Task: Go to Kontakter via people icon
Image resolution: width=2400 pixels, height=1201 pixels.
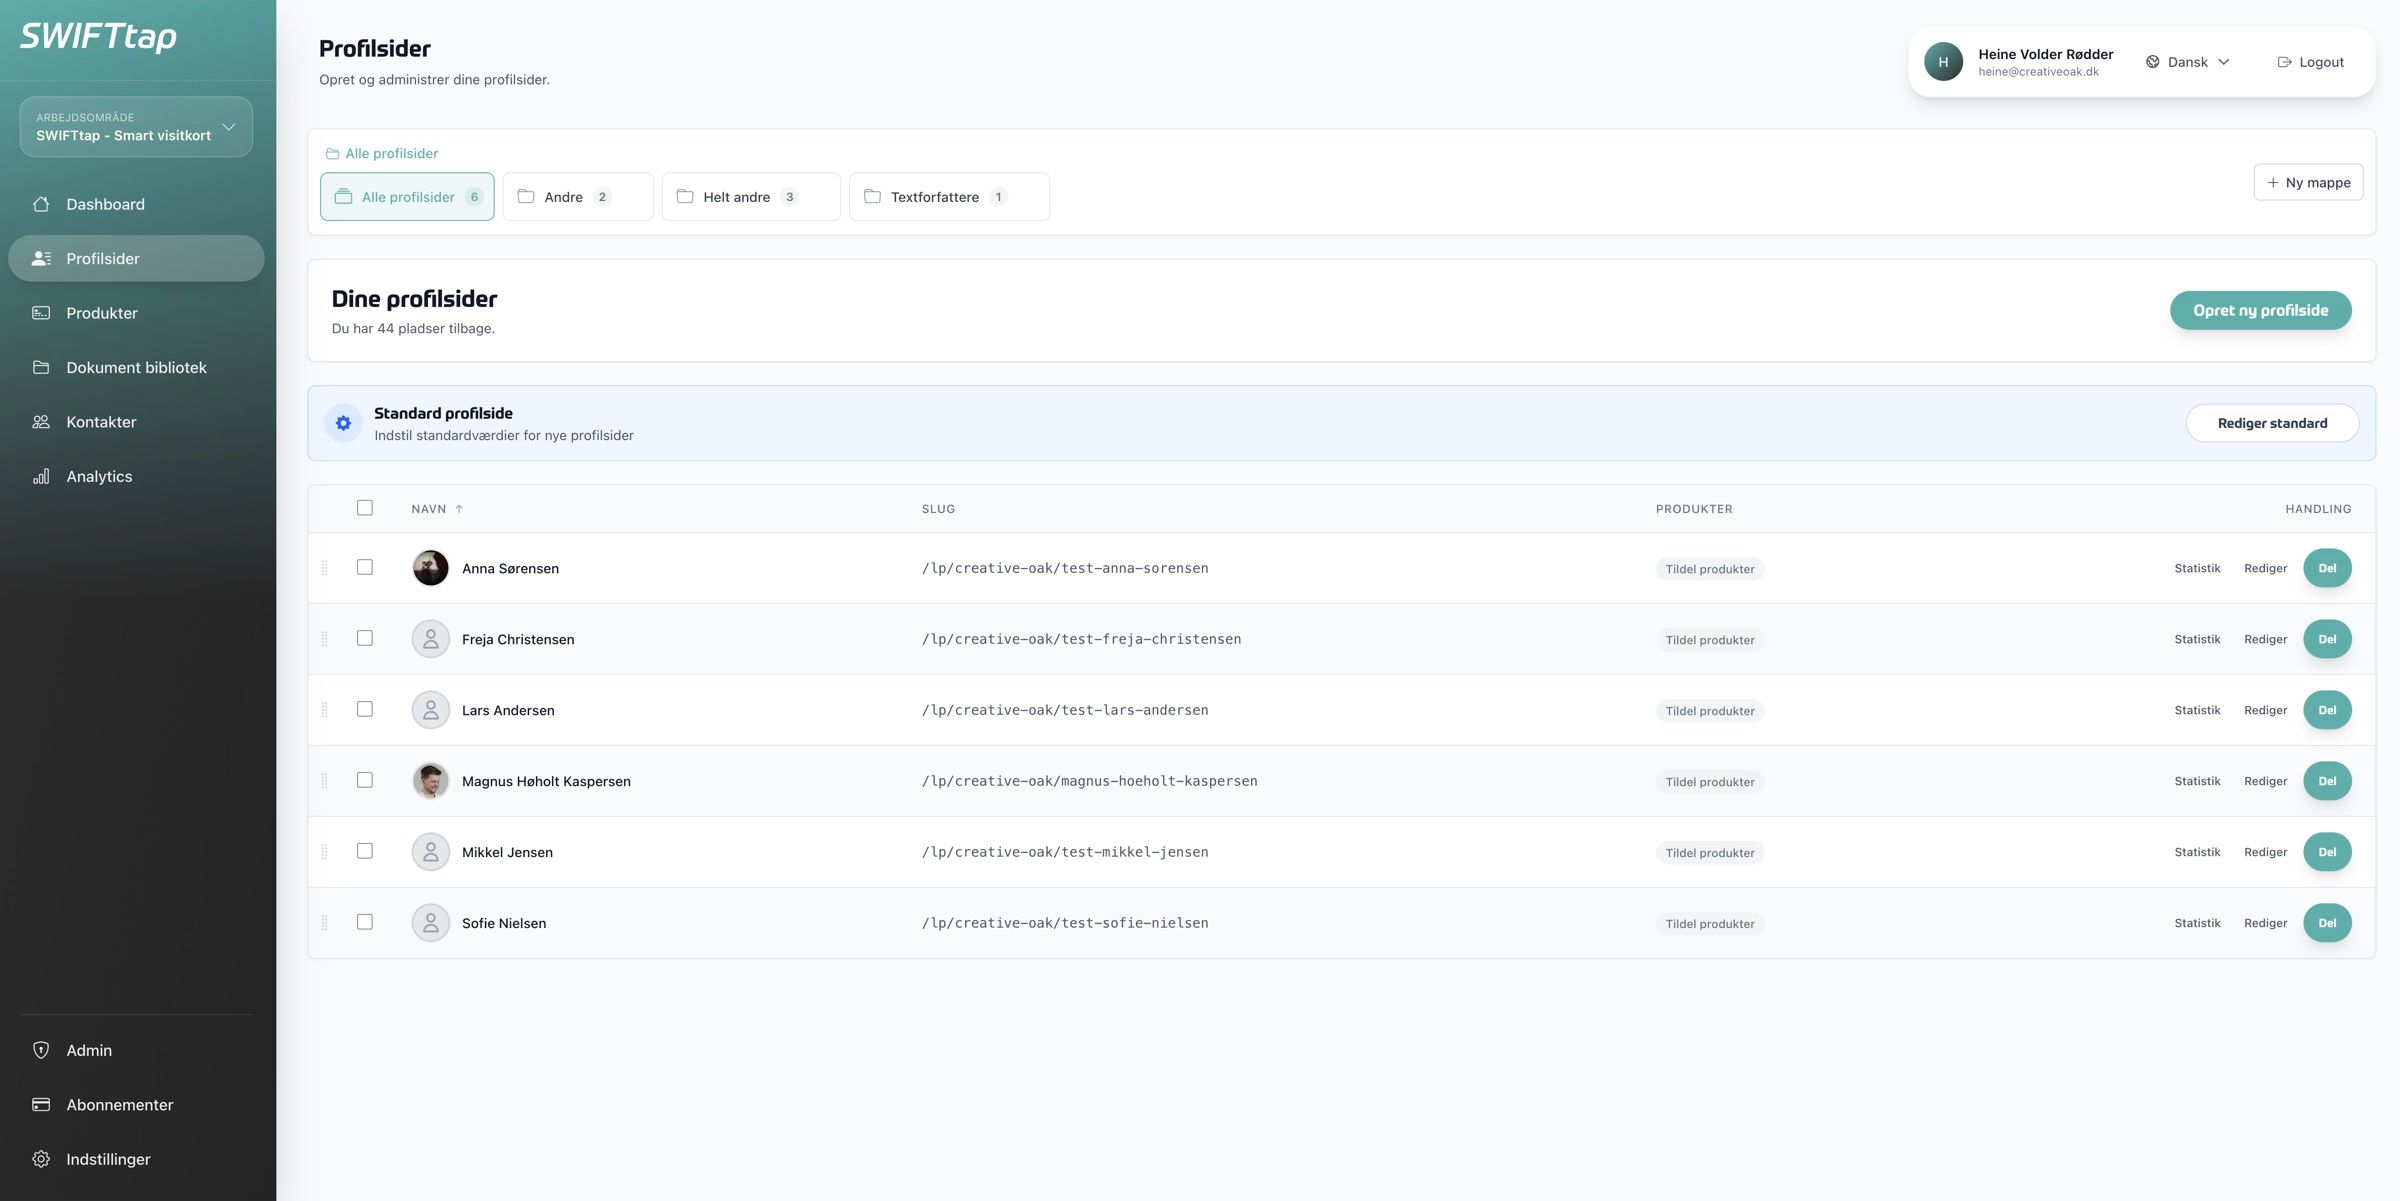Action: click(x=41, y=422)
